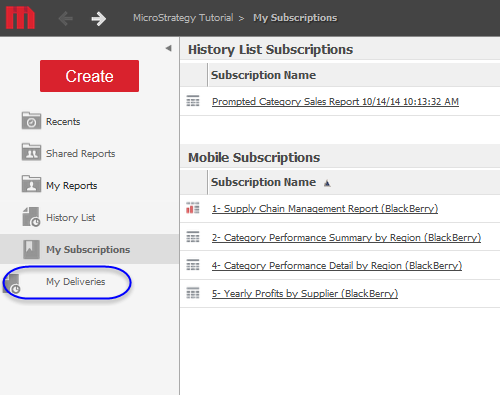The height and width of the screenshot is (395, 500).
Task: Open Shared Reports in the sidebar
Action: 80,153
